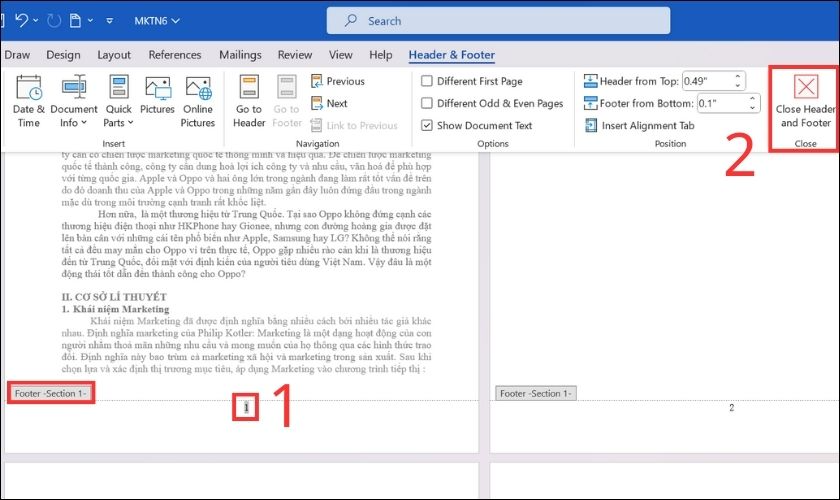The width and height of the screenshot is (840, 500).
Task: Insert Pictures from this device
Action: coord(158,95)
